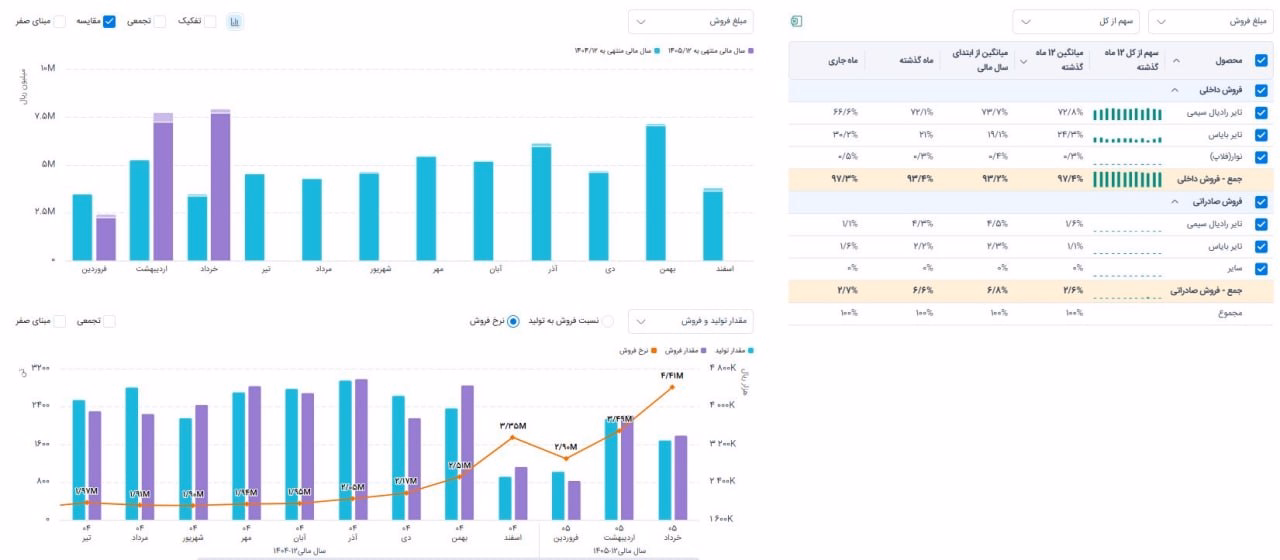The height and width of the screenshot is (560, 1280).
Task: Click the بهمن blue sales bar
Action: click(x=656, y=193)
